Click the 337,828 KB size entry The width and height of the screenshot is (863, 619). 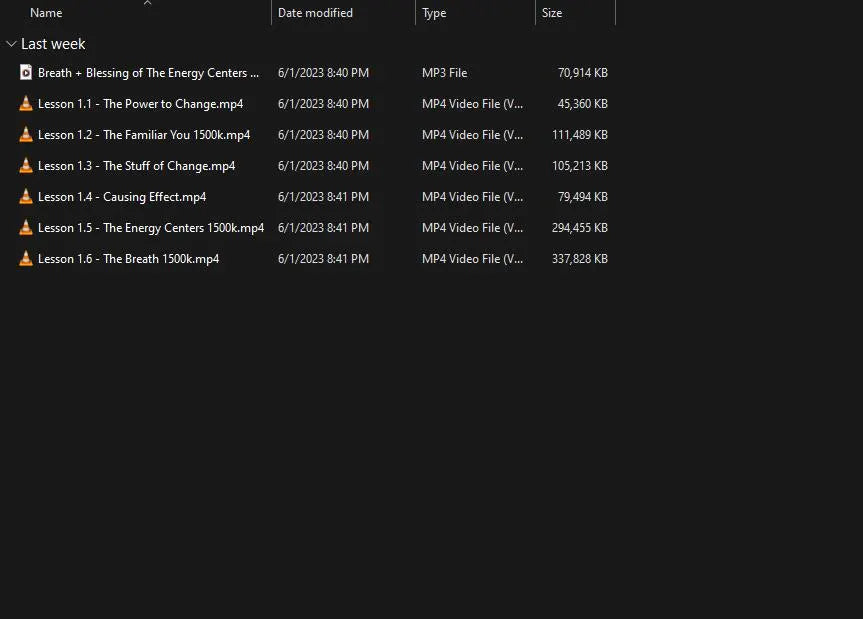[x=580, y=259]
